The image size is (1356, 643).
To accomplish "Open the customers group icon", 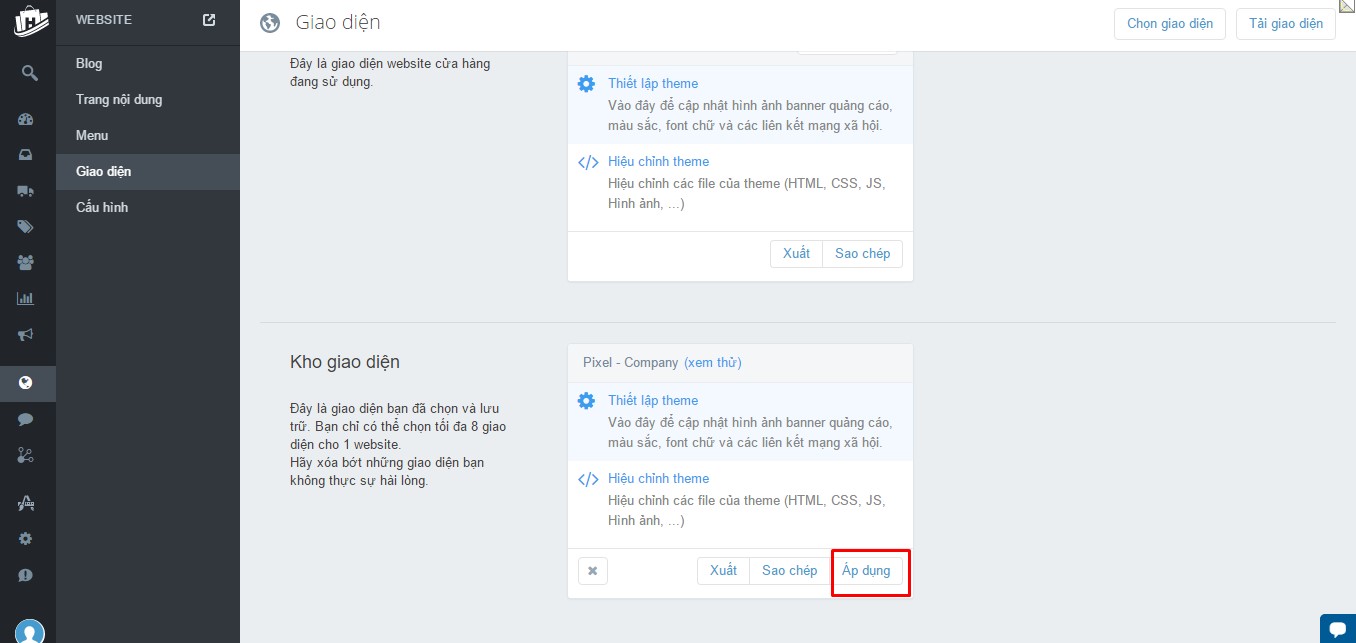I will pos(26,263).
